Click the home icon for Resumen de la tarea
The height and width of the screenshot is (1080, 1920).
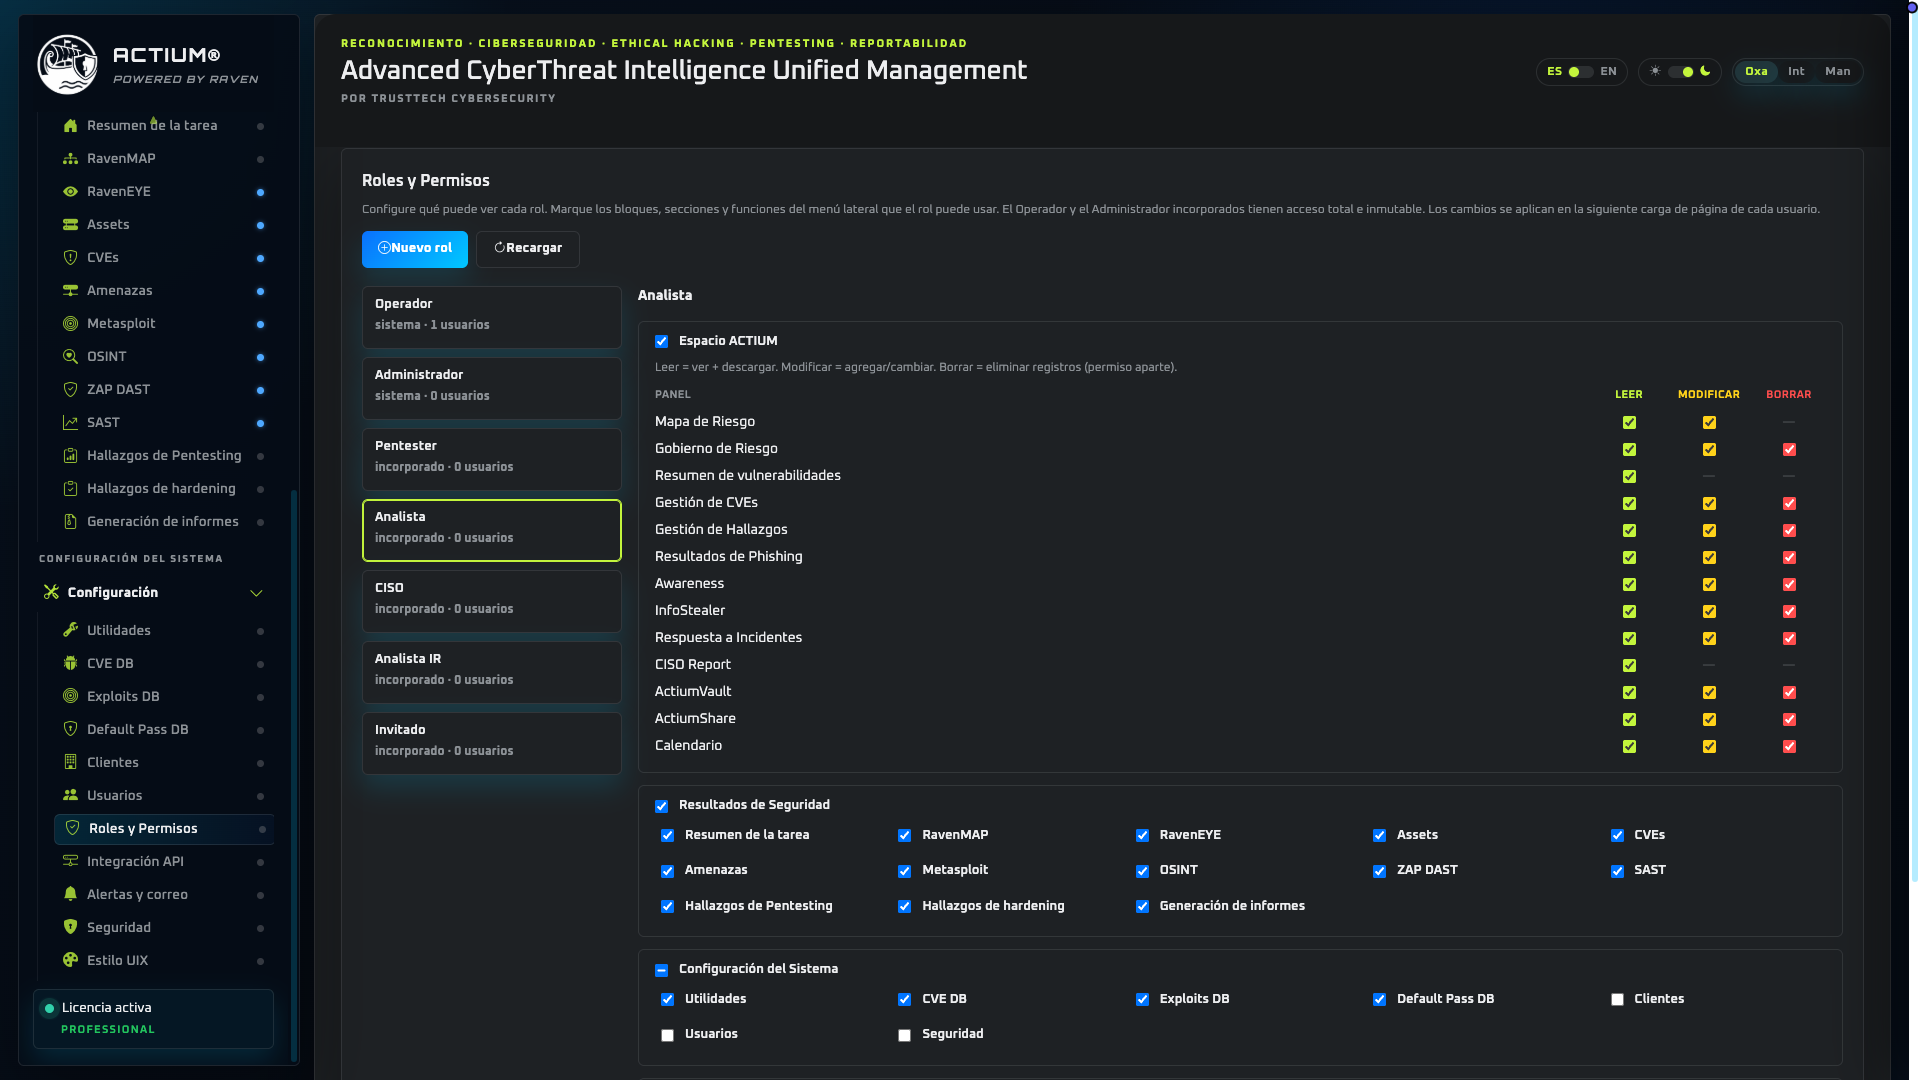[x=70, y=126]
